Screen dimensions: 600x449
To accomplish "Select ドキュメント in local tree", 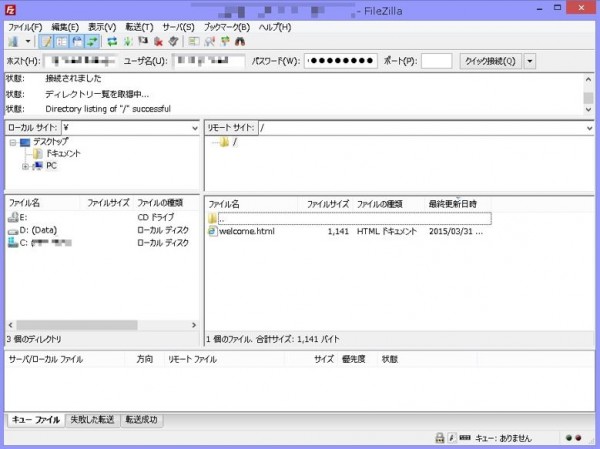I will click(63, 154).
